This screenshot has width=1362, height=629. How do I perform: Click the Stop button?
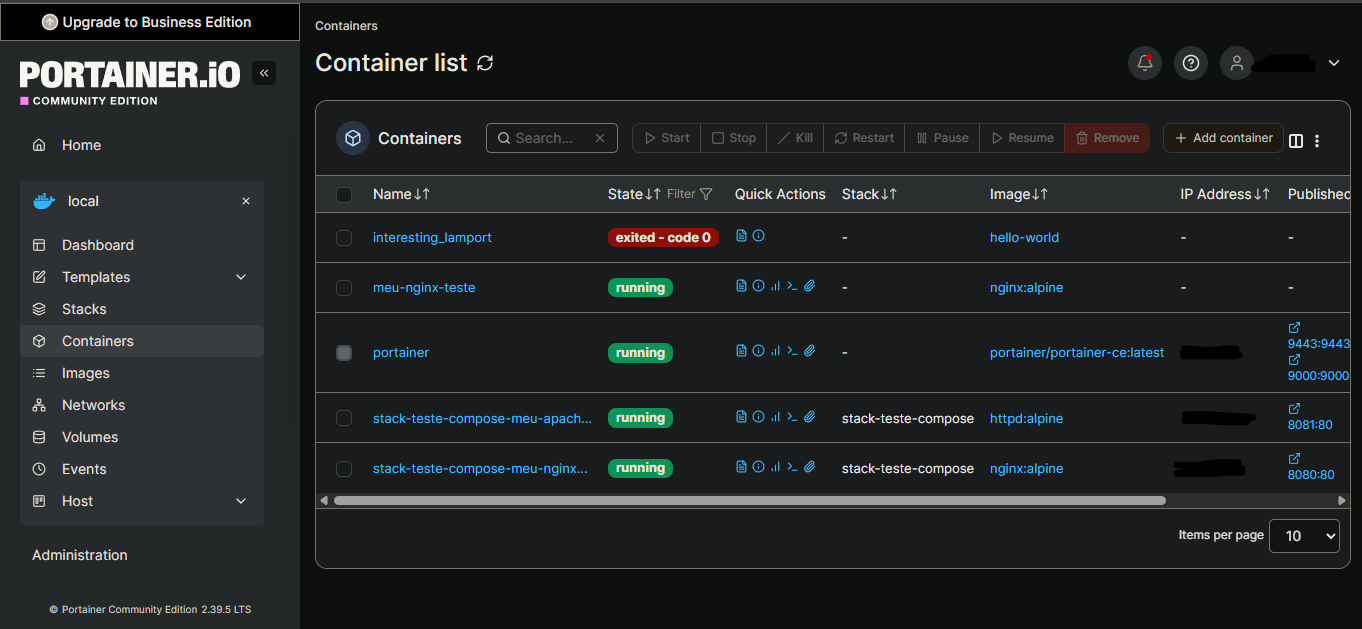pyautogui.click(x=734, y=138)
